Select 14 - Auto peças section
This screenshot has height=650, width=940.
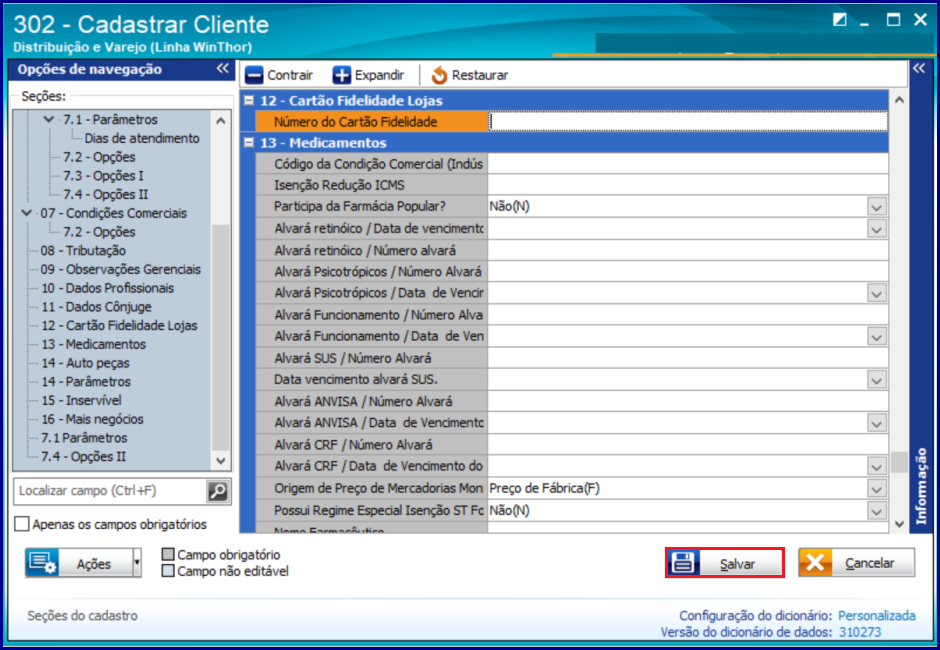tap(85, 363)
